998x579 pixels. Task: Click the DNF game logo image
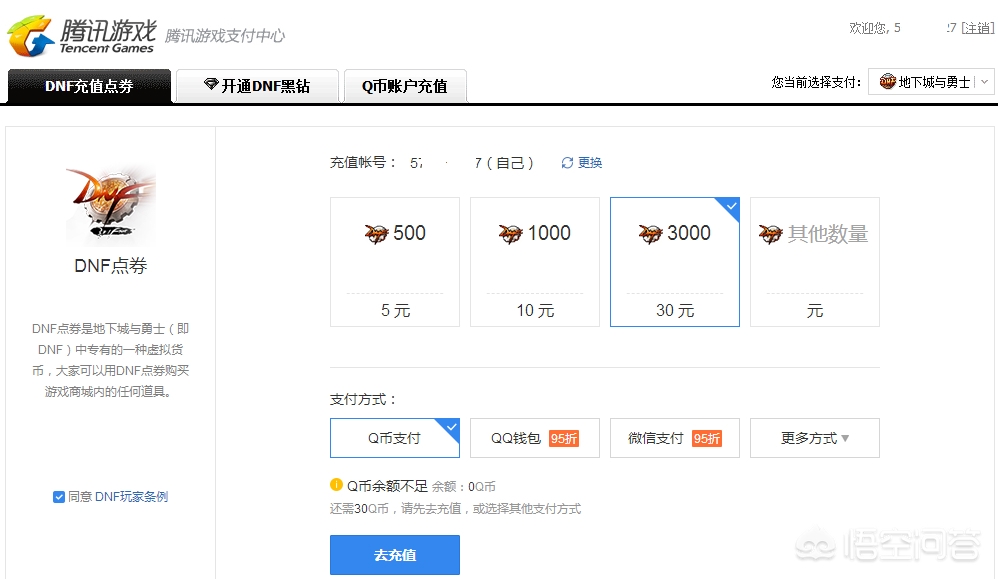[x=111, y=204]
